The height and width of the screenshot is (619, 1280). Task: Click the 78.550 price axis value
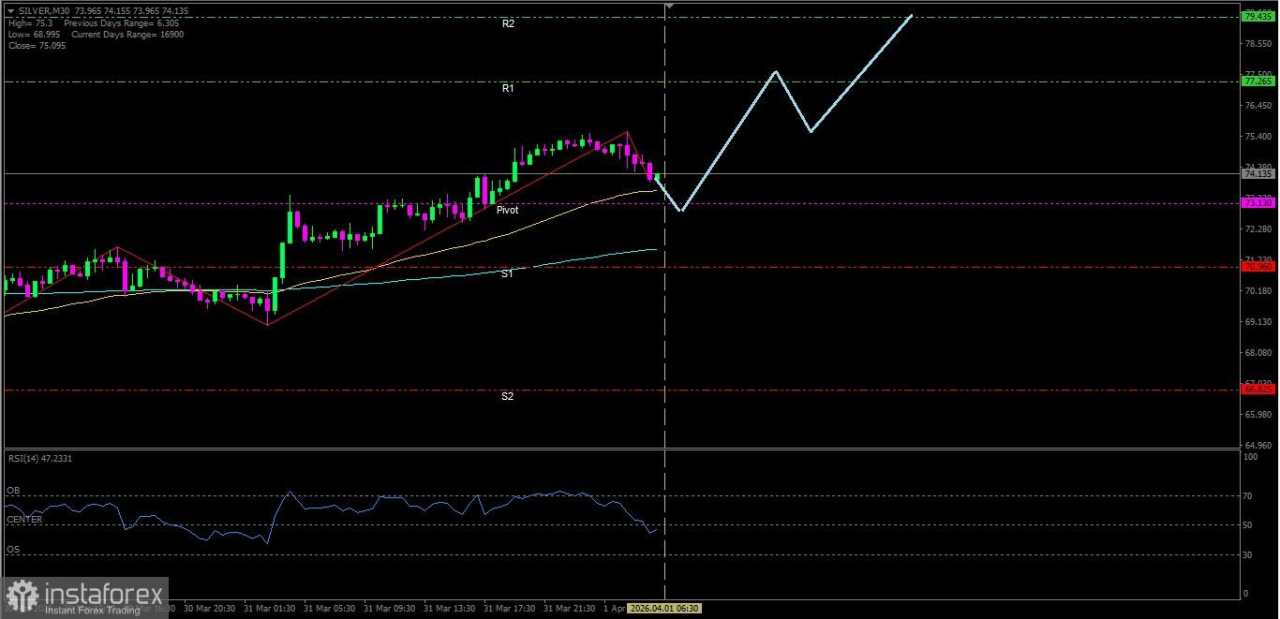pyautogui.click(x=1256, y=43)
